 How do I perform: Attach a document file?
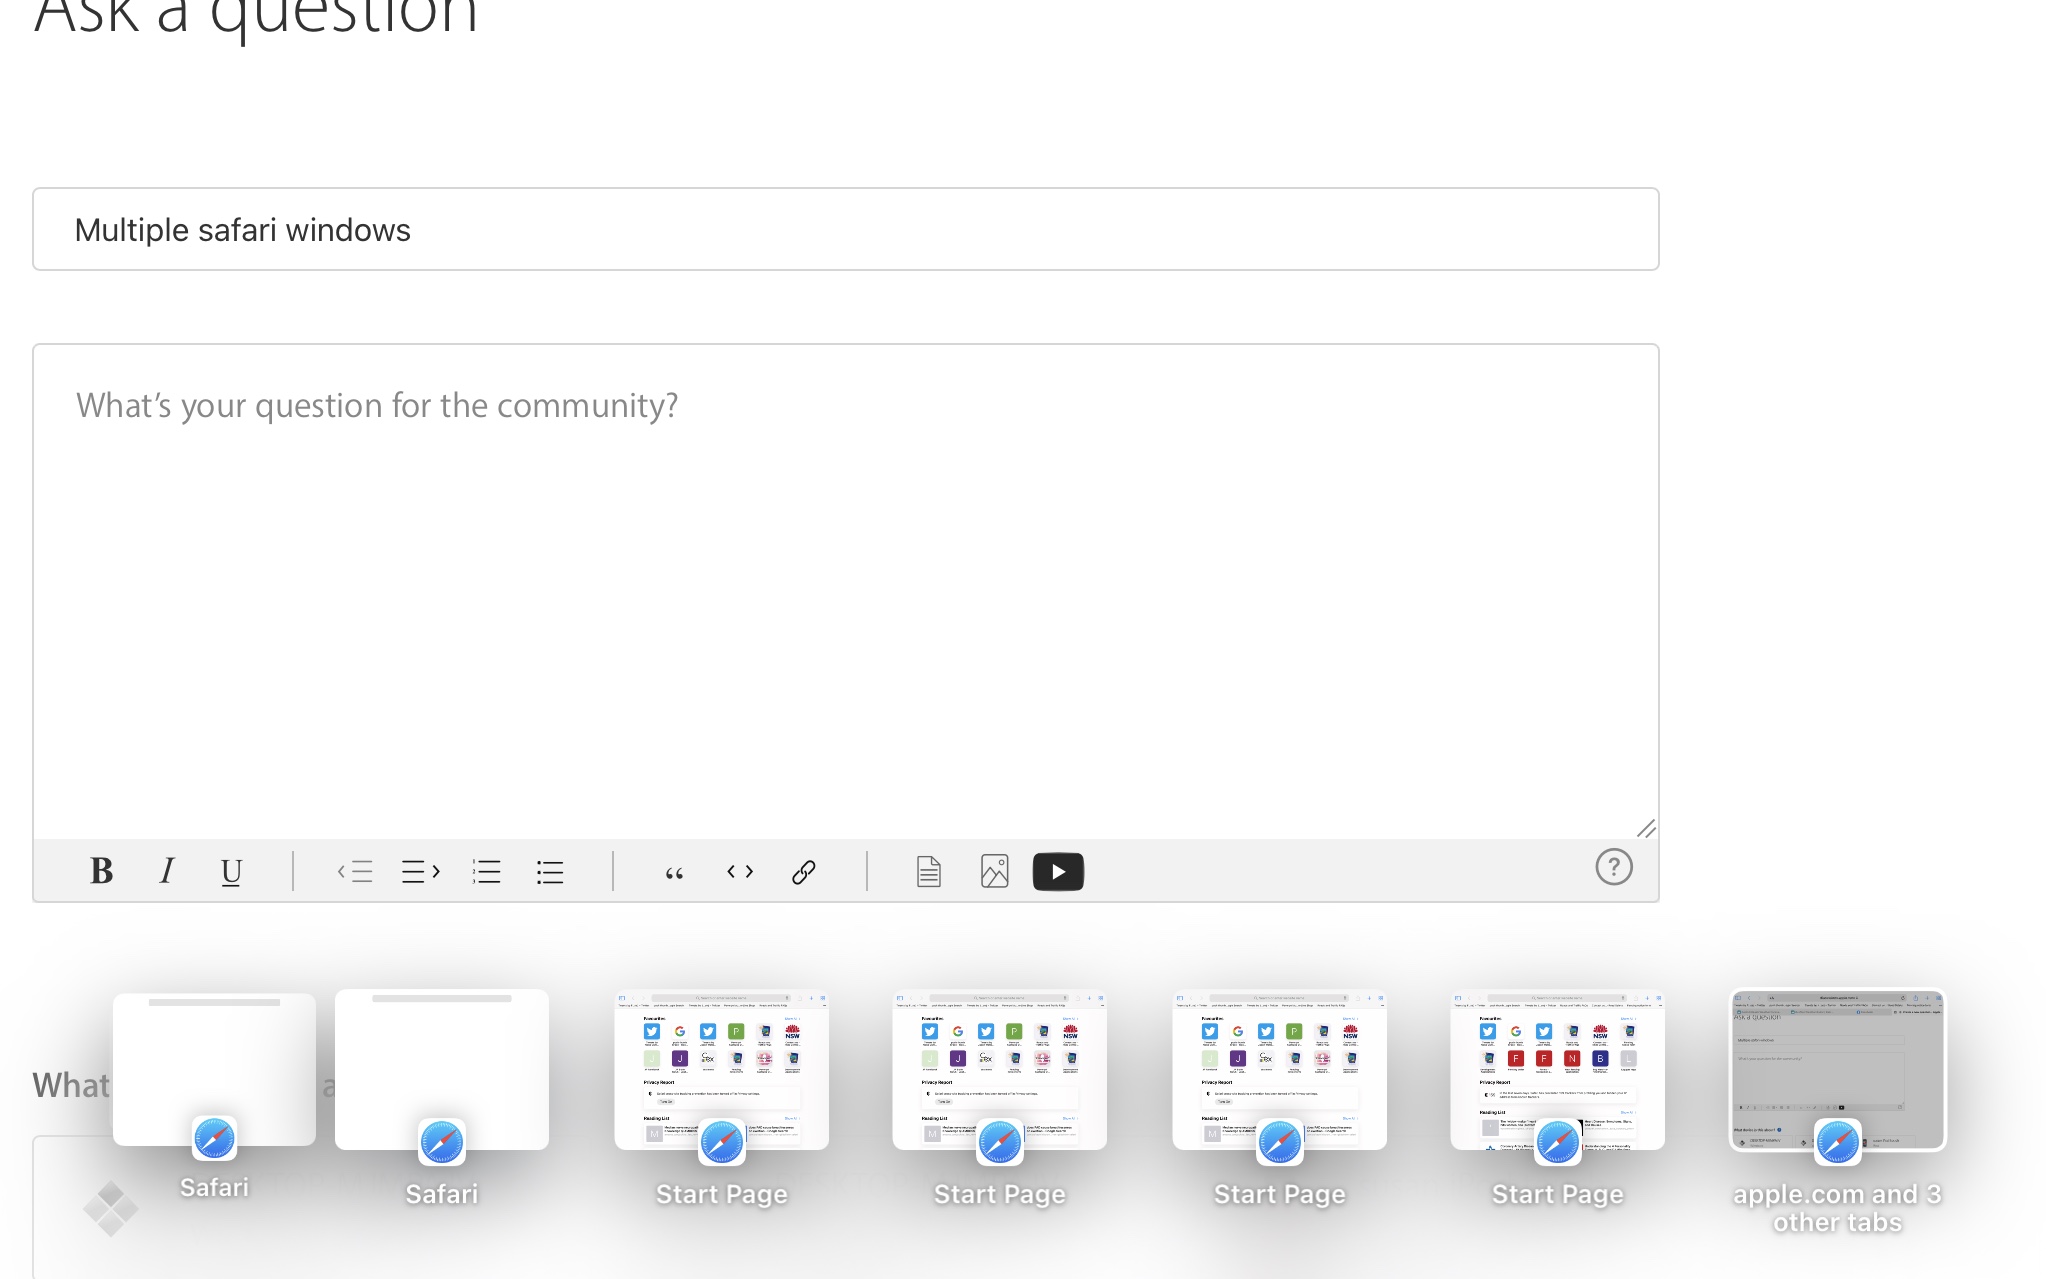929,872
